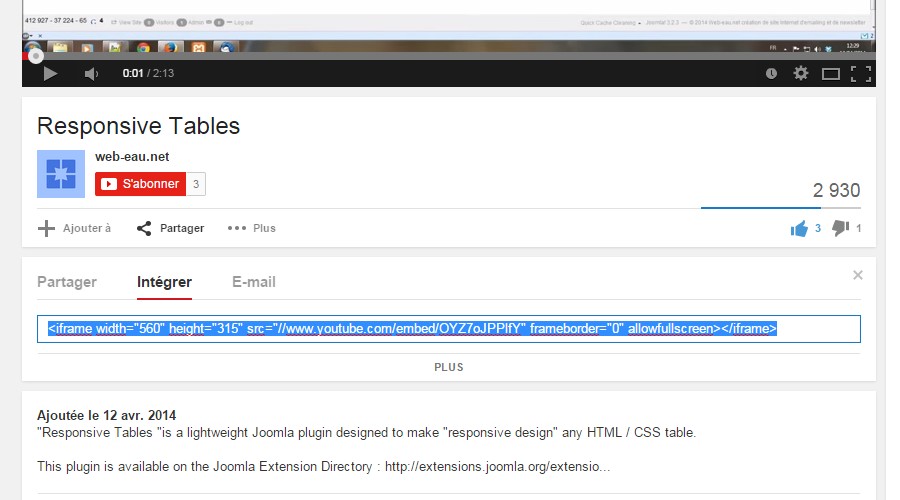
Task: Close the share panel with X
Action: (x=858, y=275)
